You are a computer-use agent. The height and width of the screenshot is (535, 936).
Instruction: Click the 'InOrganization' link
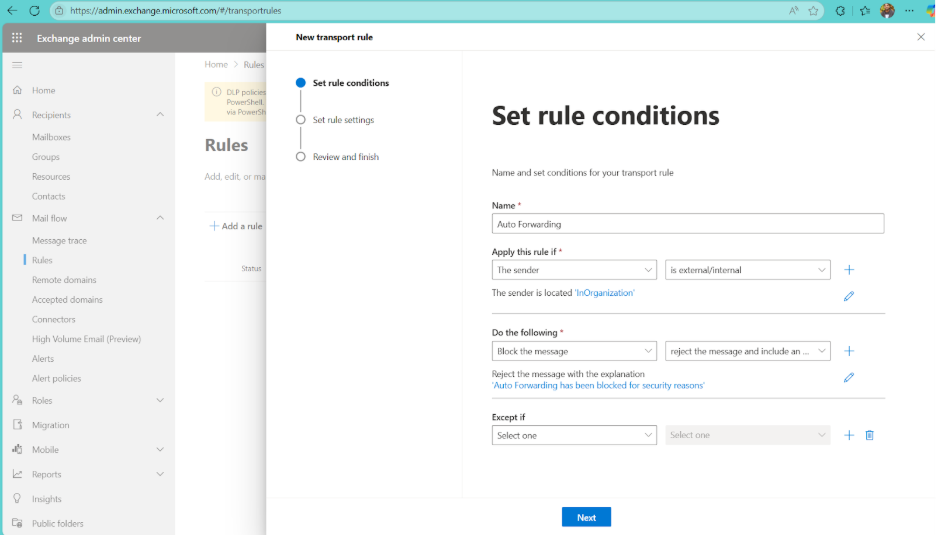tap(604, 293)
